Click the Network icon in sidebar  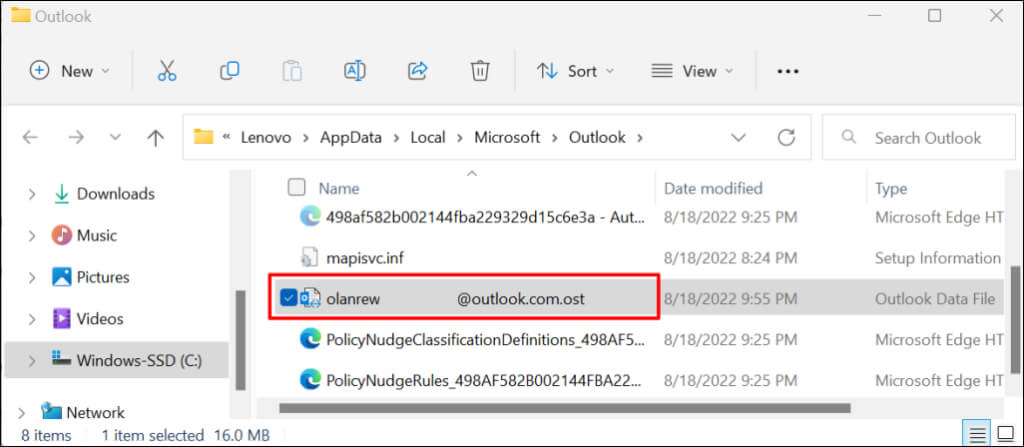[51, 412]
